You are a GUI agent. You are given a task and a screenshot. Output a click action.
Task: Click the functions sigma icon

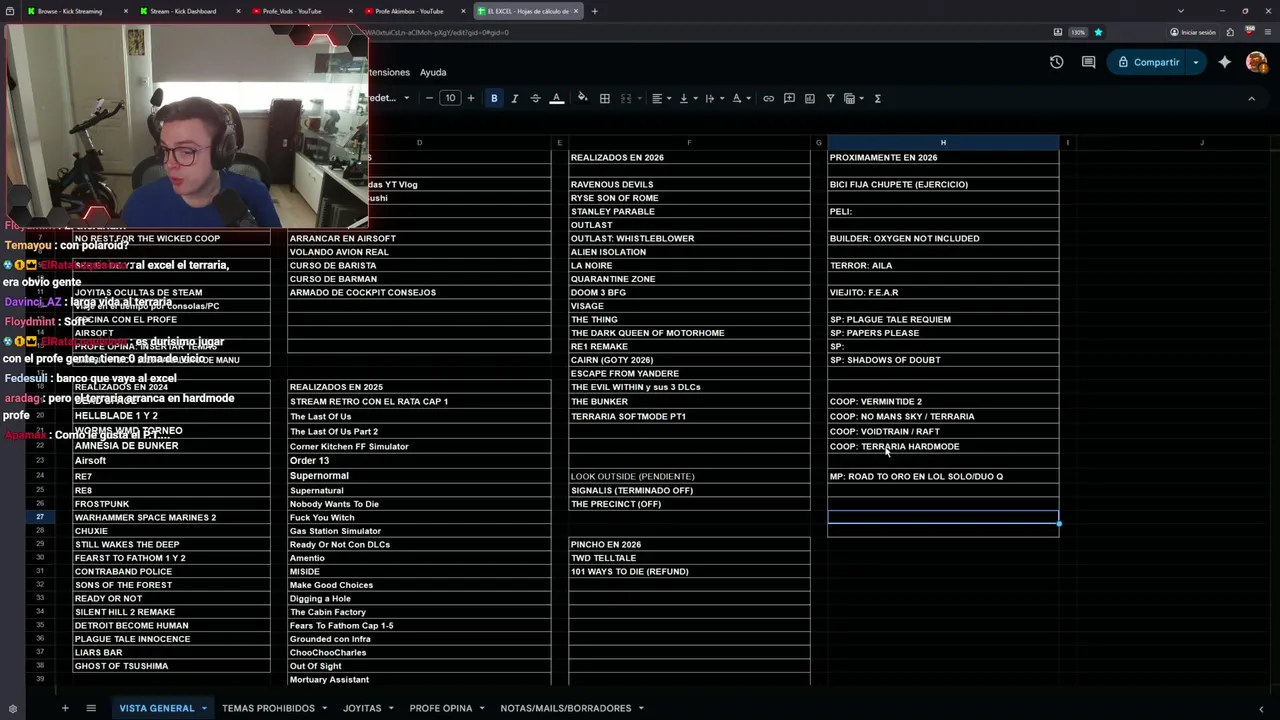pos(877,98)
